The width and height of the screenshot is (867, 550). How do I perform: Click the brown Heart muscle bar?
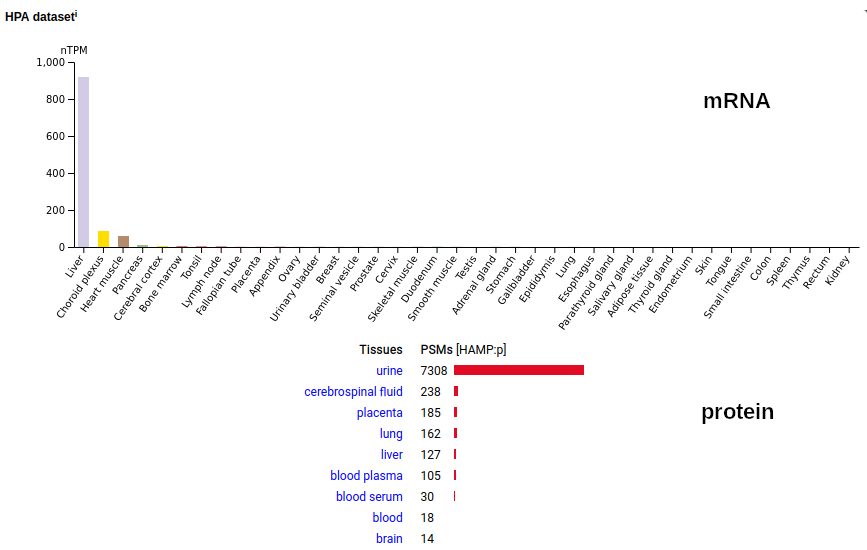(x=123, y=242)
